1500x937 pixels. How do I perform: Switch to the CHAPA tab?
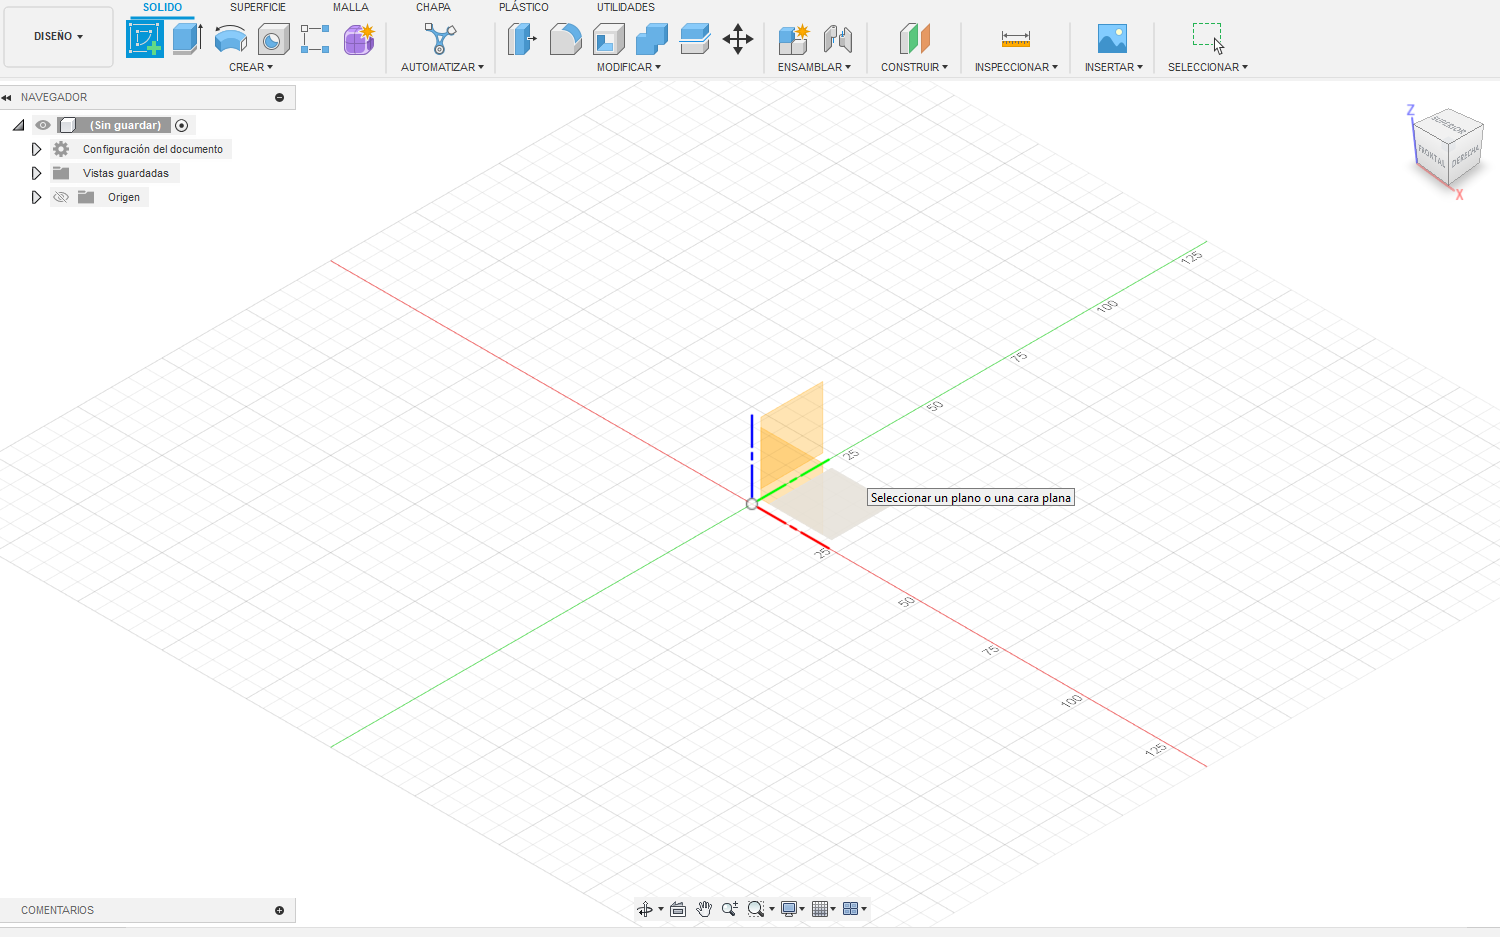tap(433, 7)
